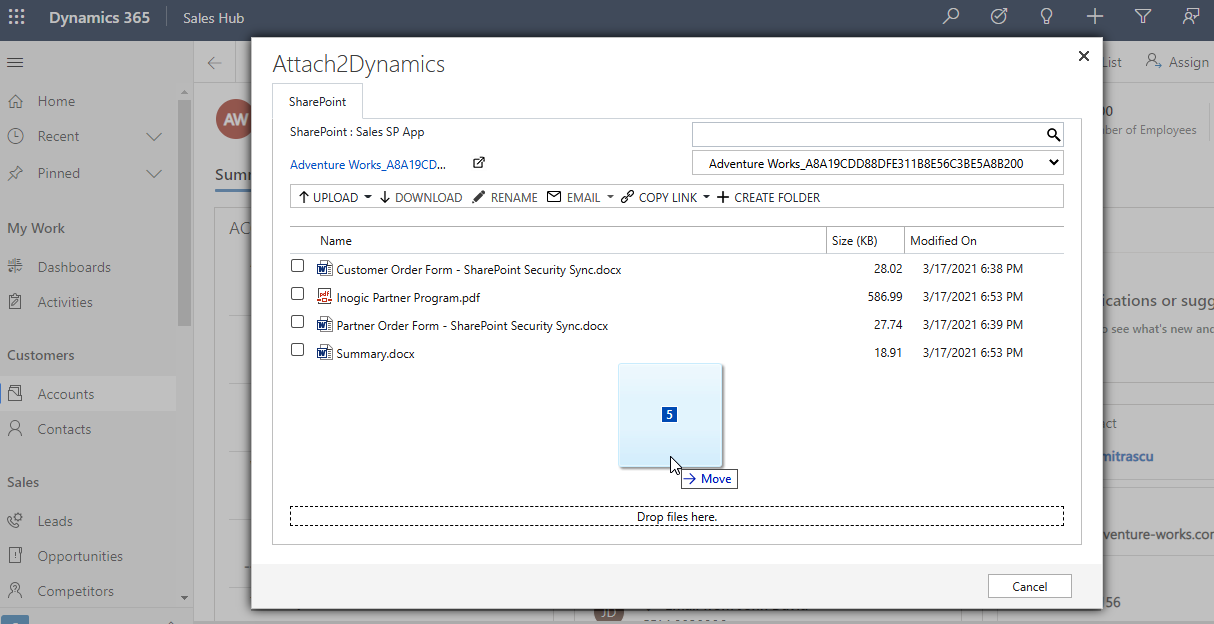Viewport: 1214px width, 624px height.
Task: Expand the Recent section chevron
Action: (x=154, y=136)
